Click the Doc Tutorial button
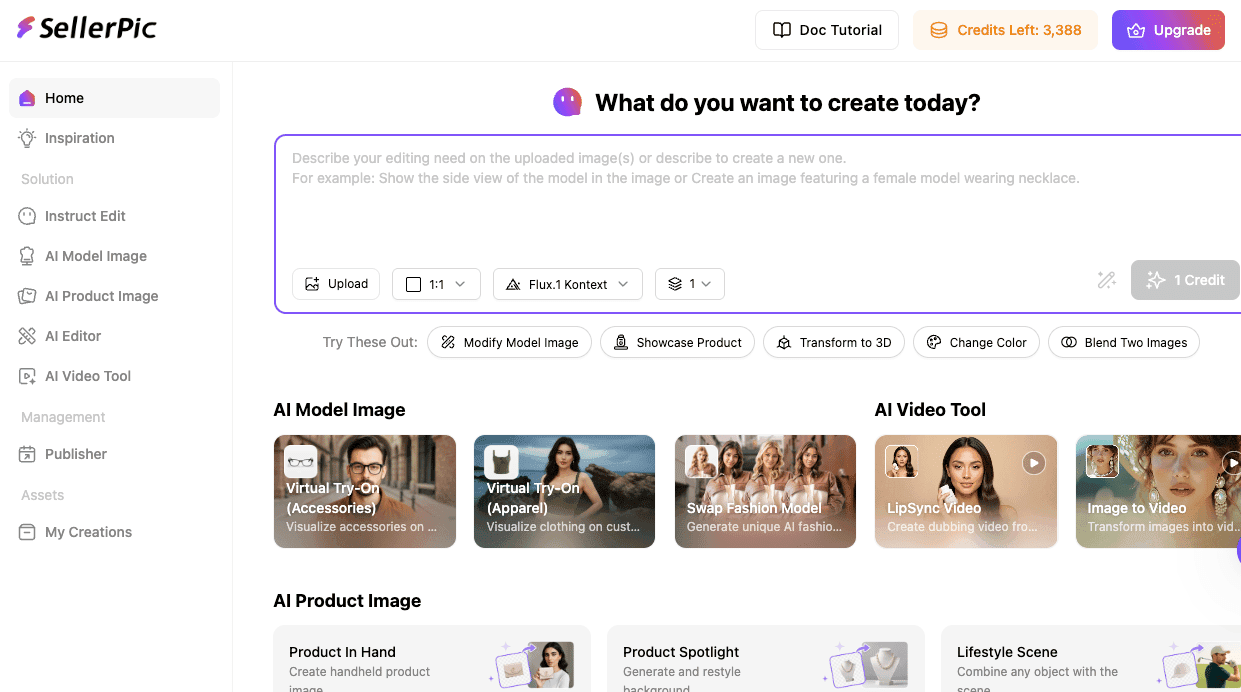 pyautogui.click(x=827, y=30)
